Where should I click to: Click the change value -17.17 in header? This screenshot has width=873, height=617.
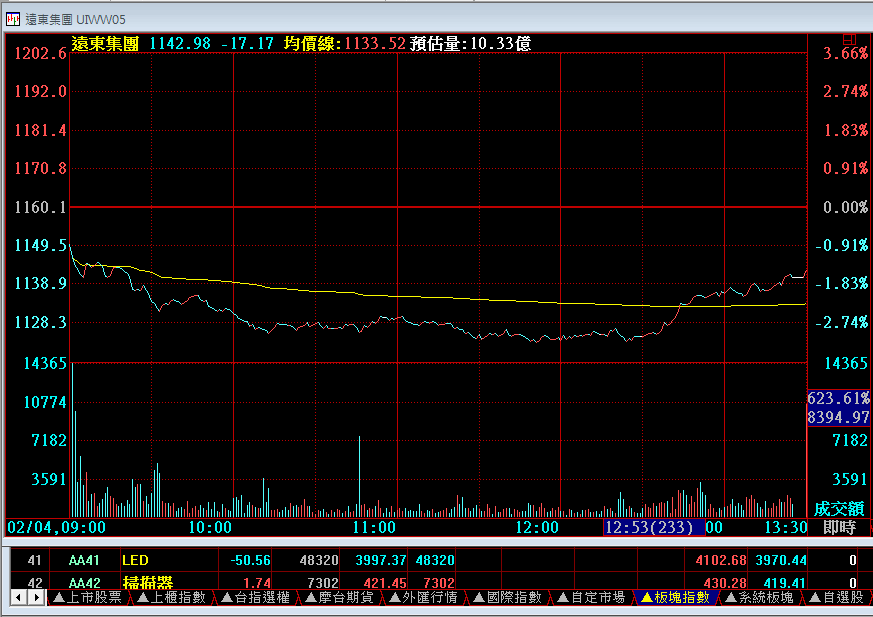[247, 43]
